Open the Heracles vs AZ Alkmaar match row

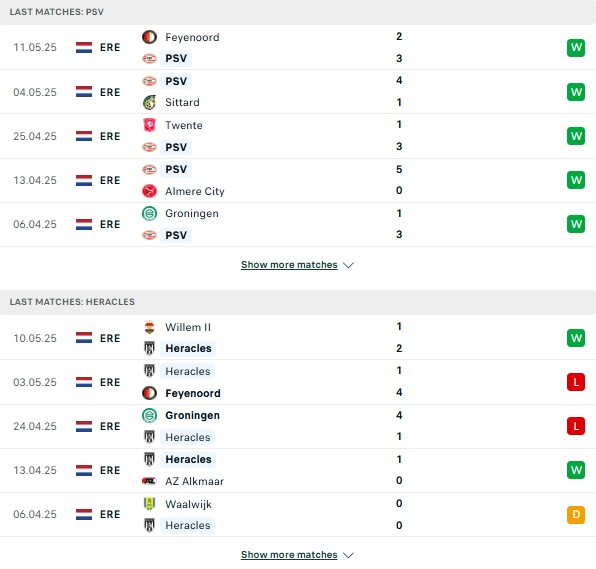[298, 470]
